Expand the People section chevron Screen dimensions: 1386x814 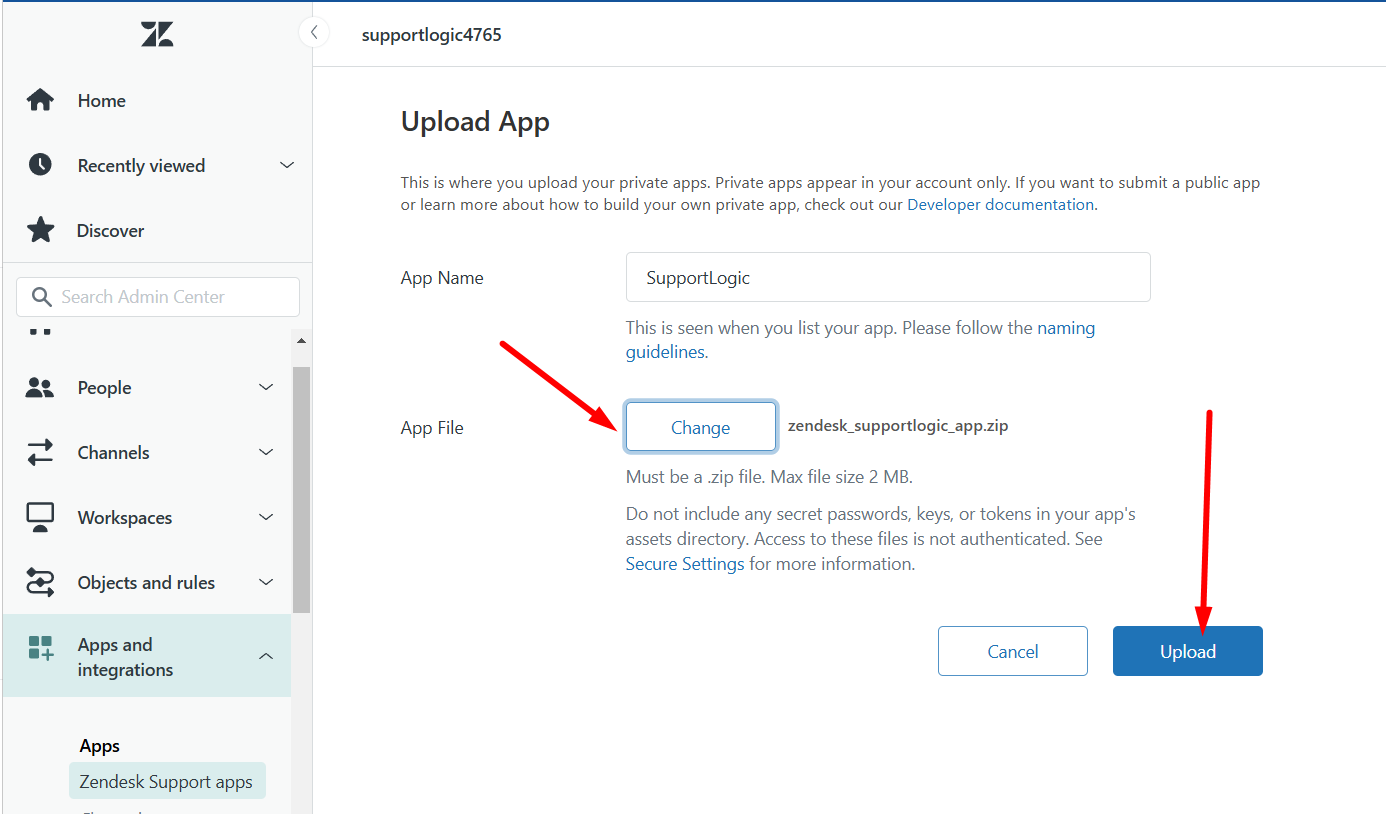(266, 387)
